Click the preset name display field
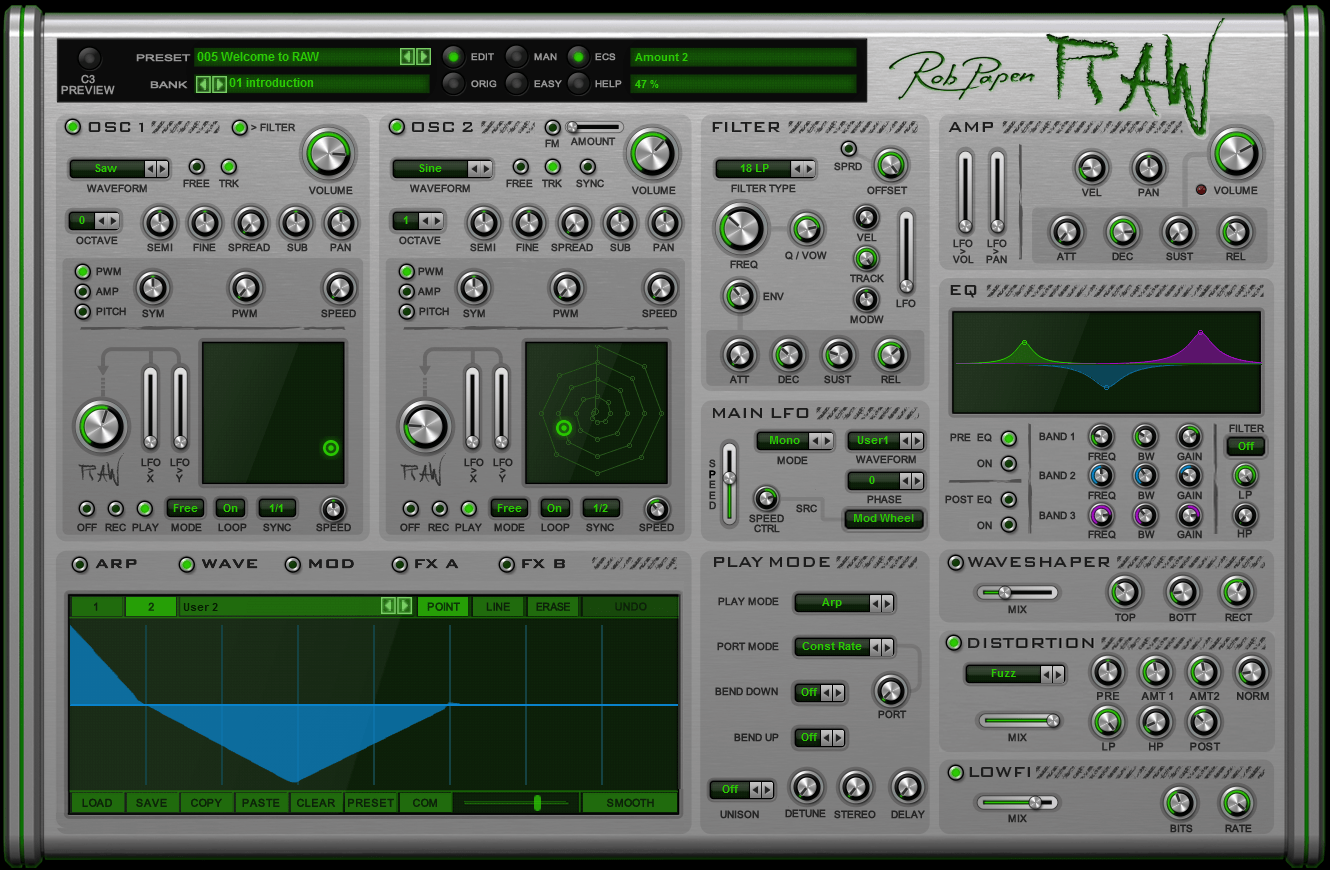This screenshot has width=1330, height=870. (x=296, y=57)
